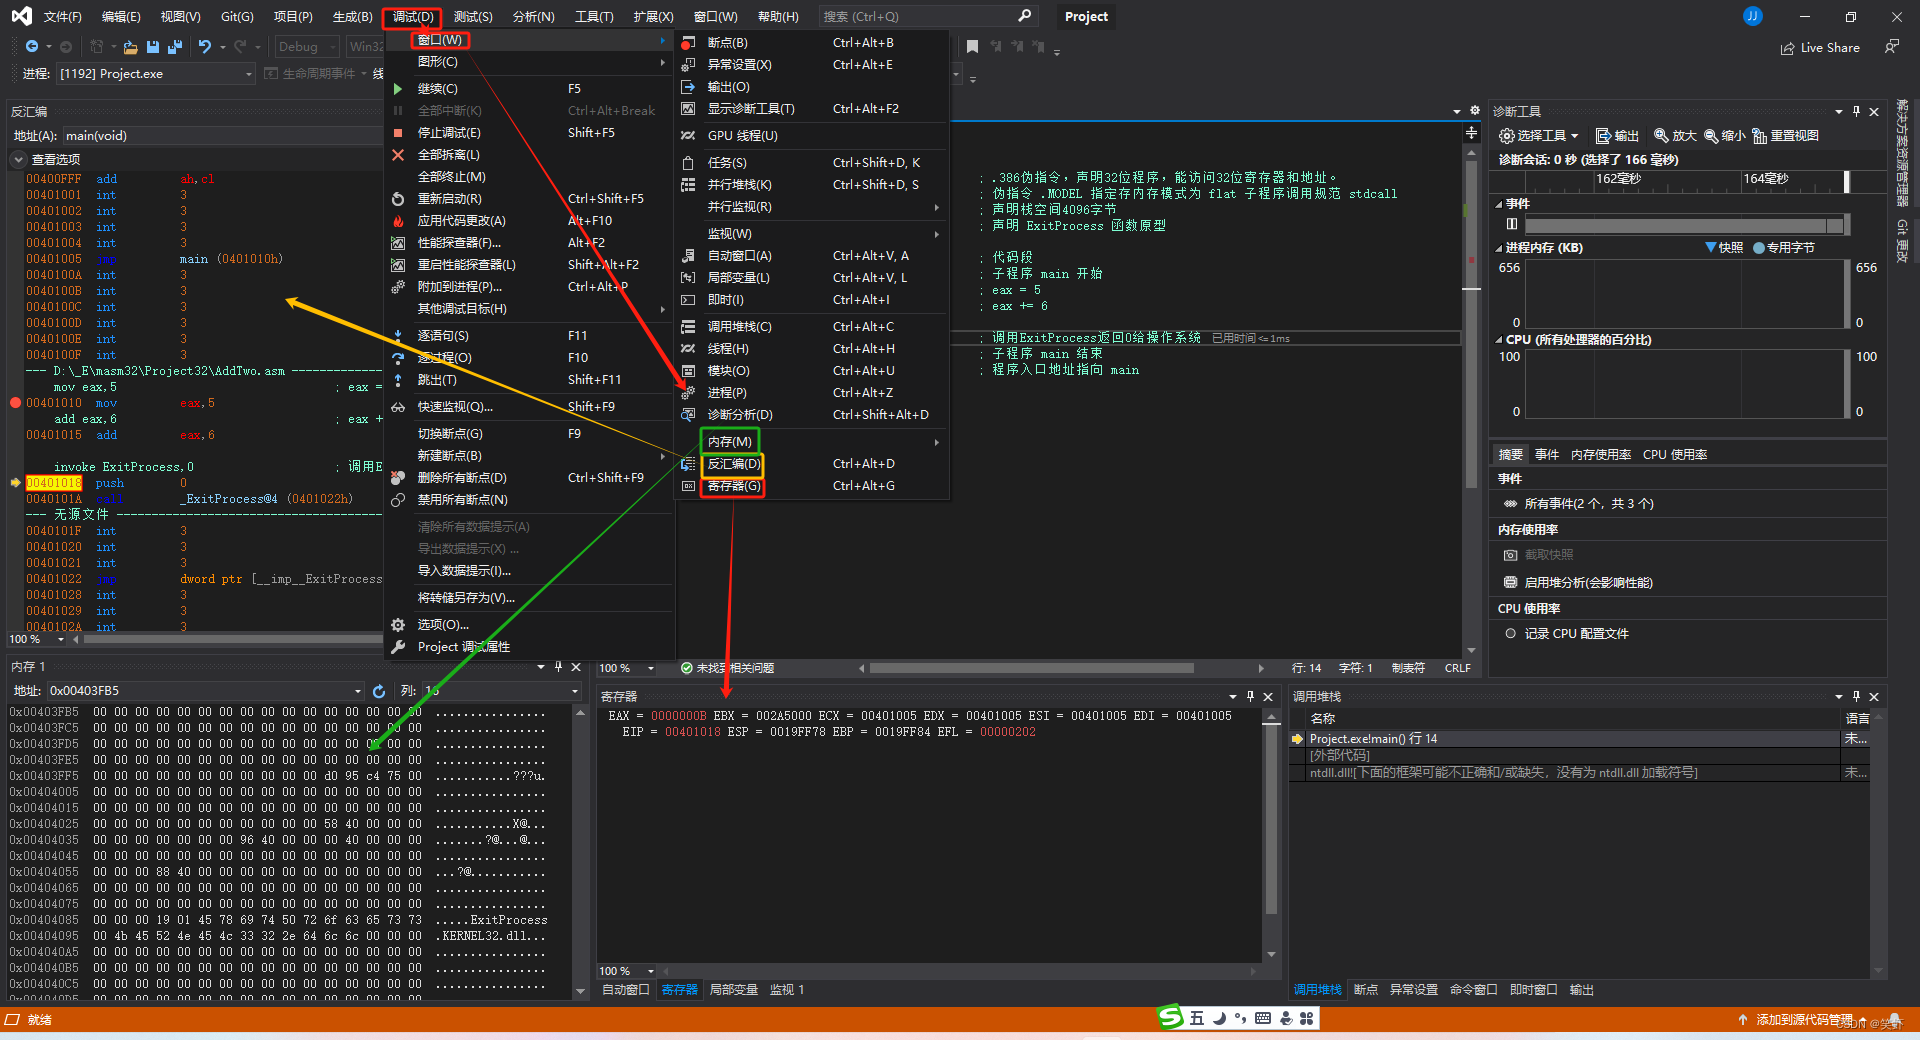Select 反汇编(D) menu item
Viewport: 1920px width, 1040px height.
coord(812,464)
